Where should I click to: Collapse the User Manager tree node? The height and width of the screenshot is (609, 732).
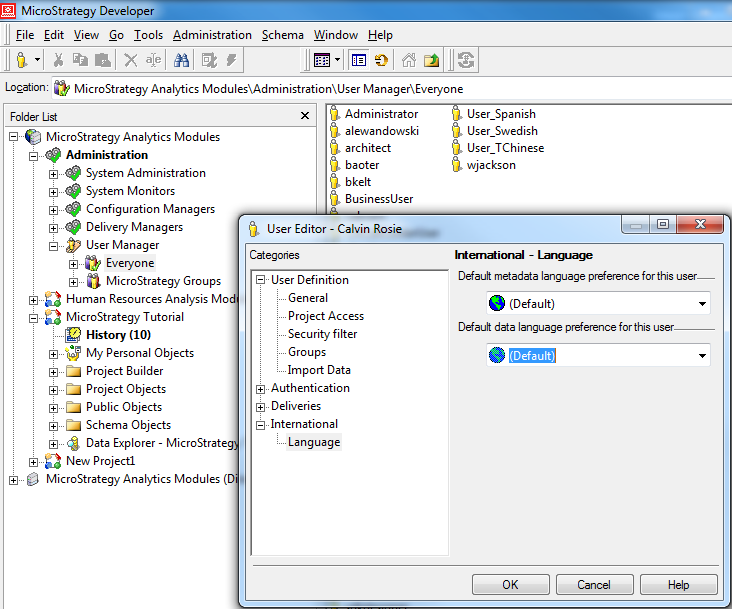pos(54,245)
